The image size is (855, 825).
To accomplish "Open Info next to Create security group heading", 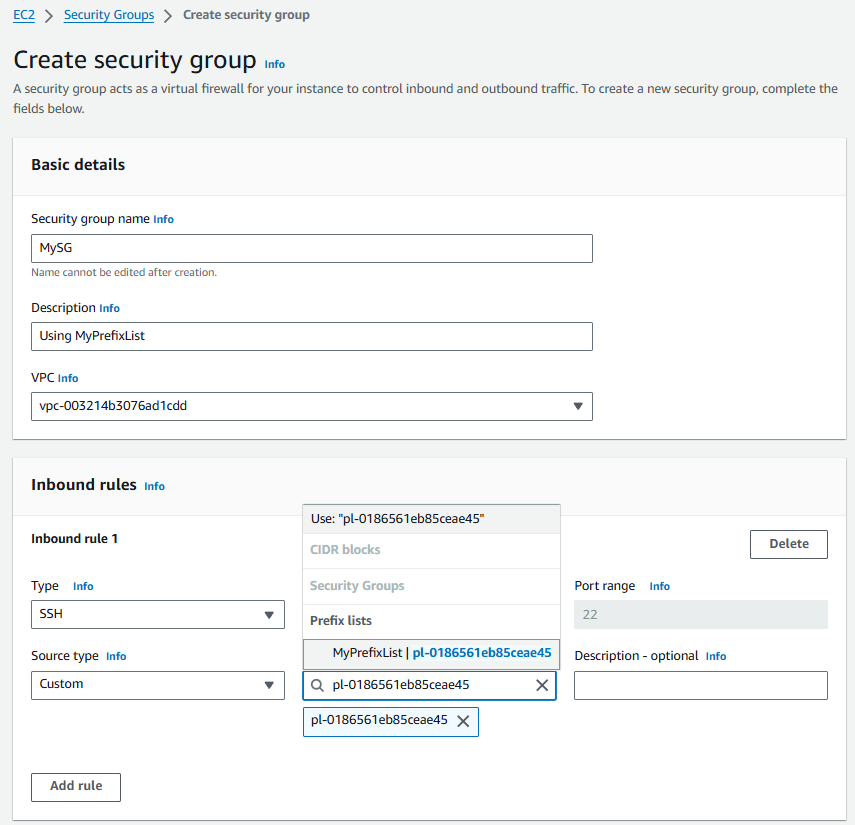I will 274,64.
